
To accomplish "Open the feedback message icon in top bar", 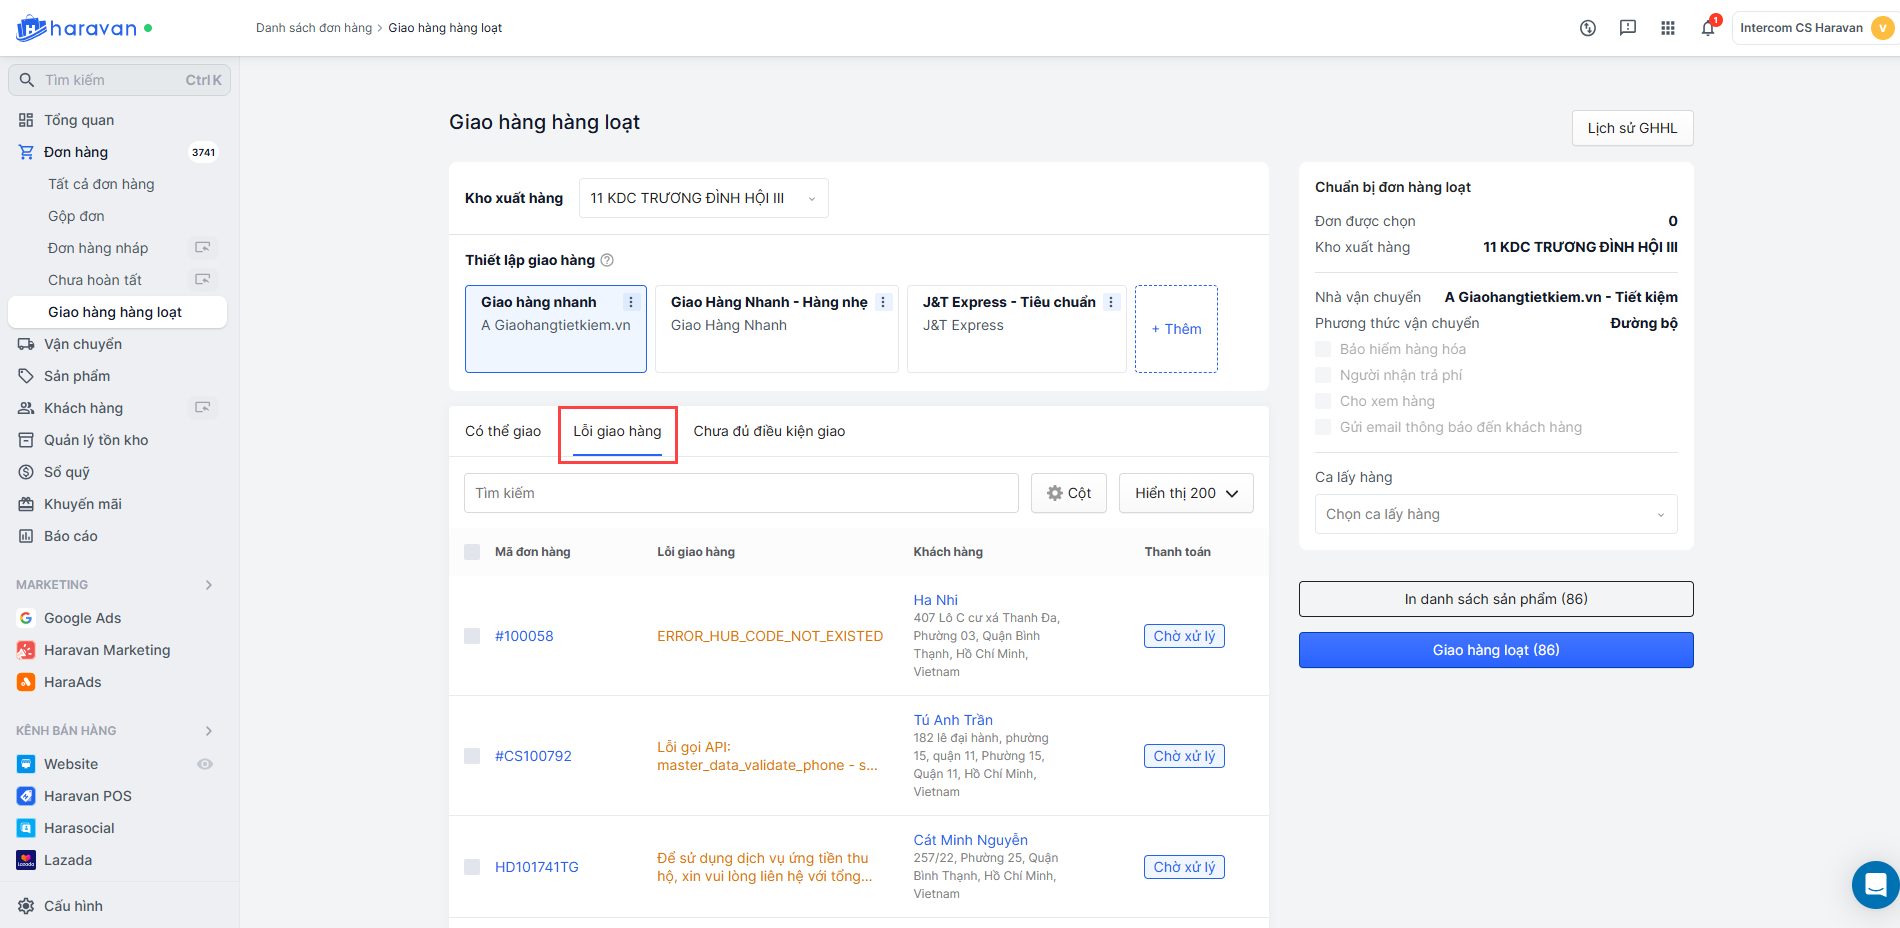I will point(1628,28).
